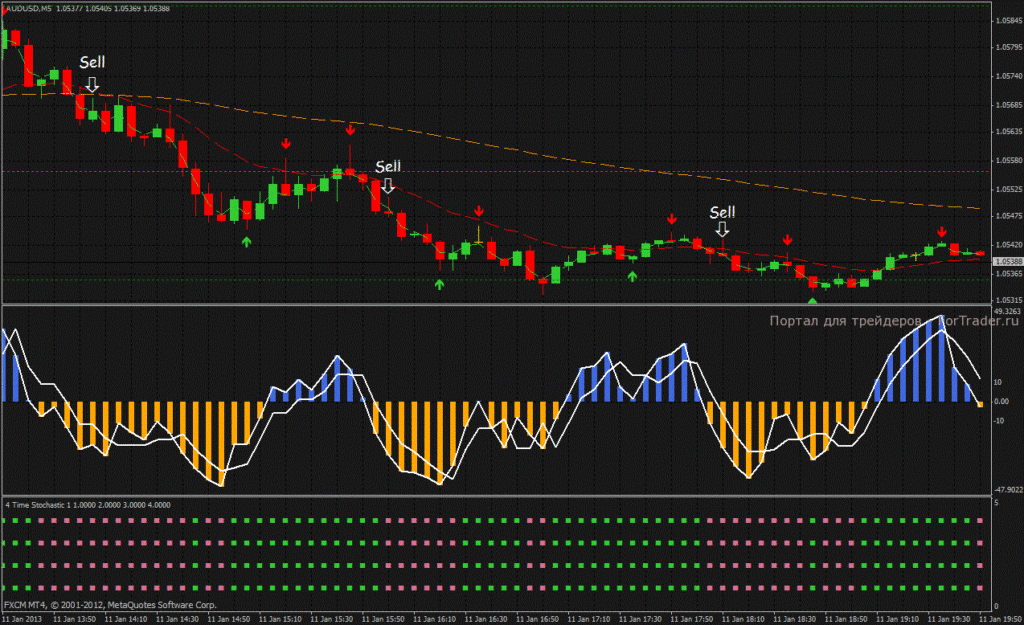Image resolution: width=1024 pixels, height=625 pixels.
Task: Click the first Sell label near 13:50
Action: [92, 63]
